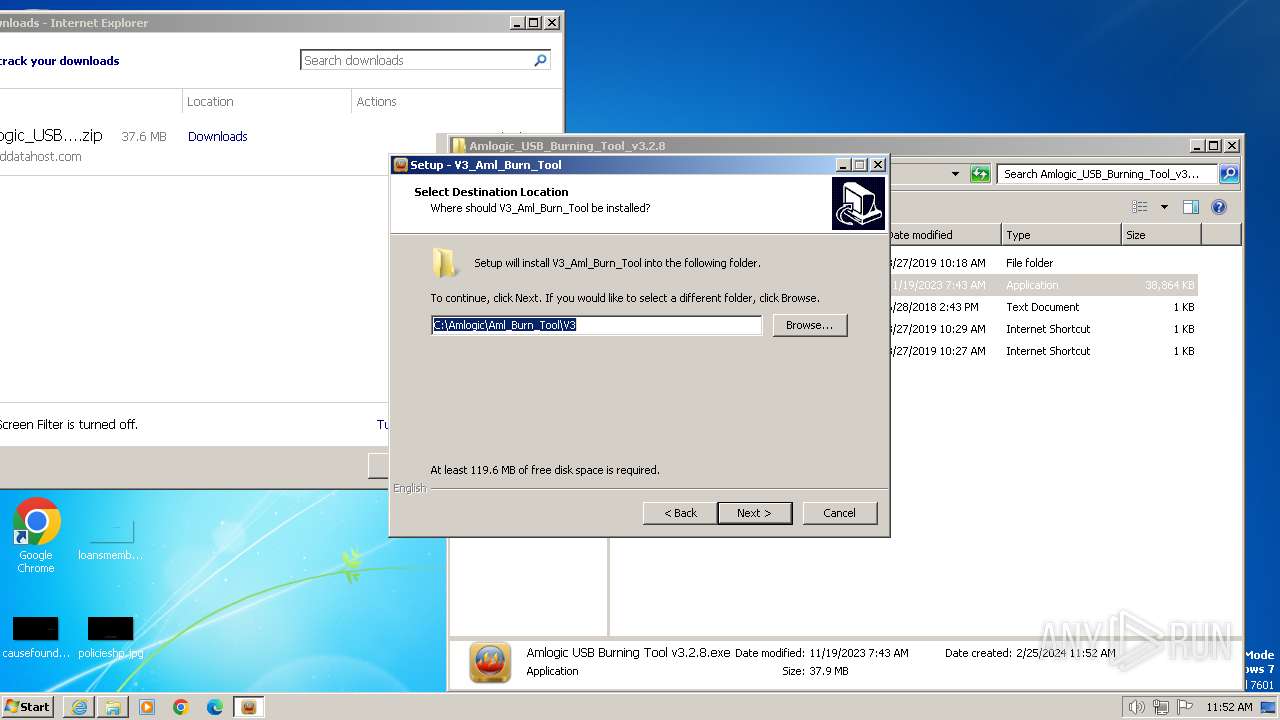Viewport: 1280px width, 720px height.
Task: Change the view with the views icon
Action: [1139, 207]
